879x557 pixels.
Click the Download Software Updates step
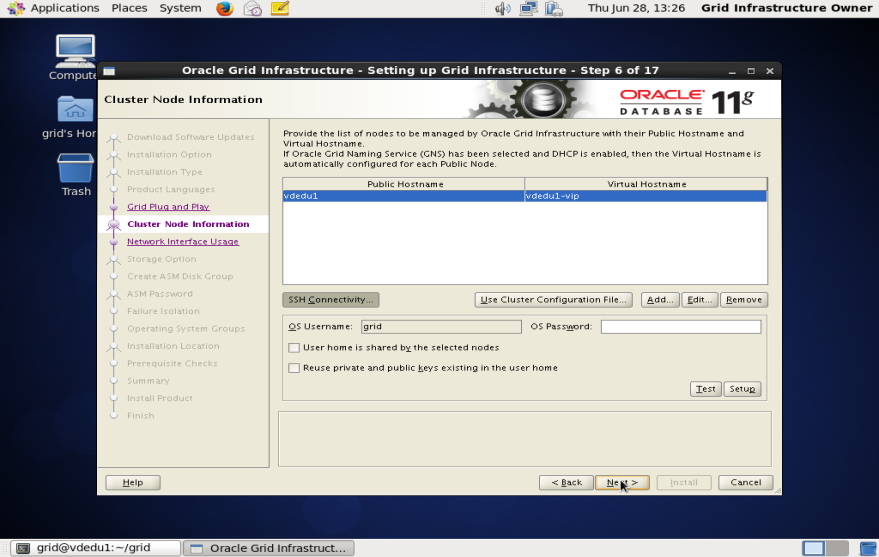191,137
